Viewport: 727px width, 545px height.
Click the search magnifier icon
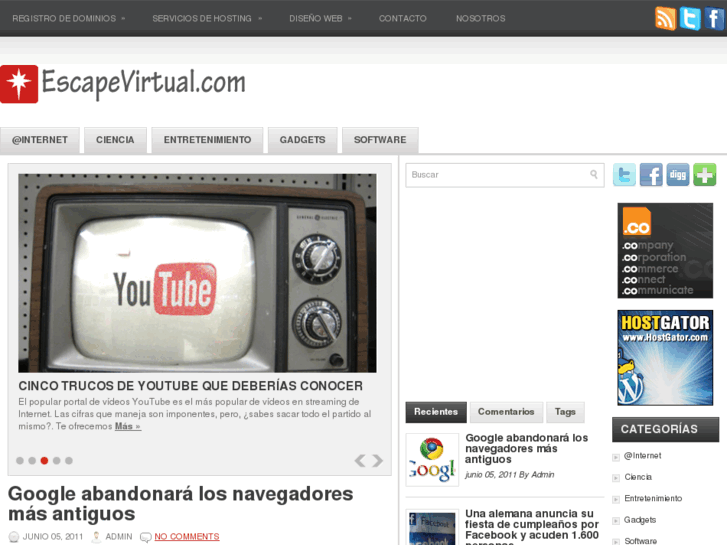click(x=594, y=174)
